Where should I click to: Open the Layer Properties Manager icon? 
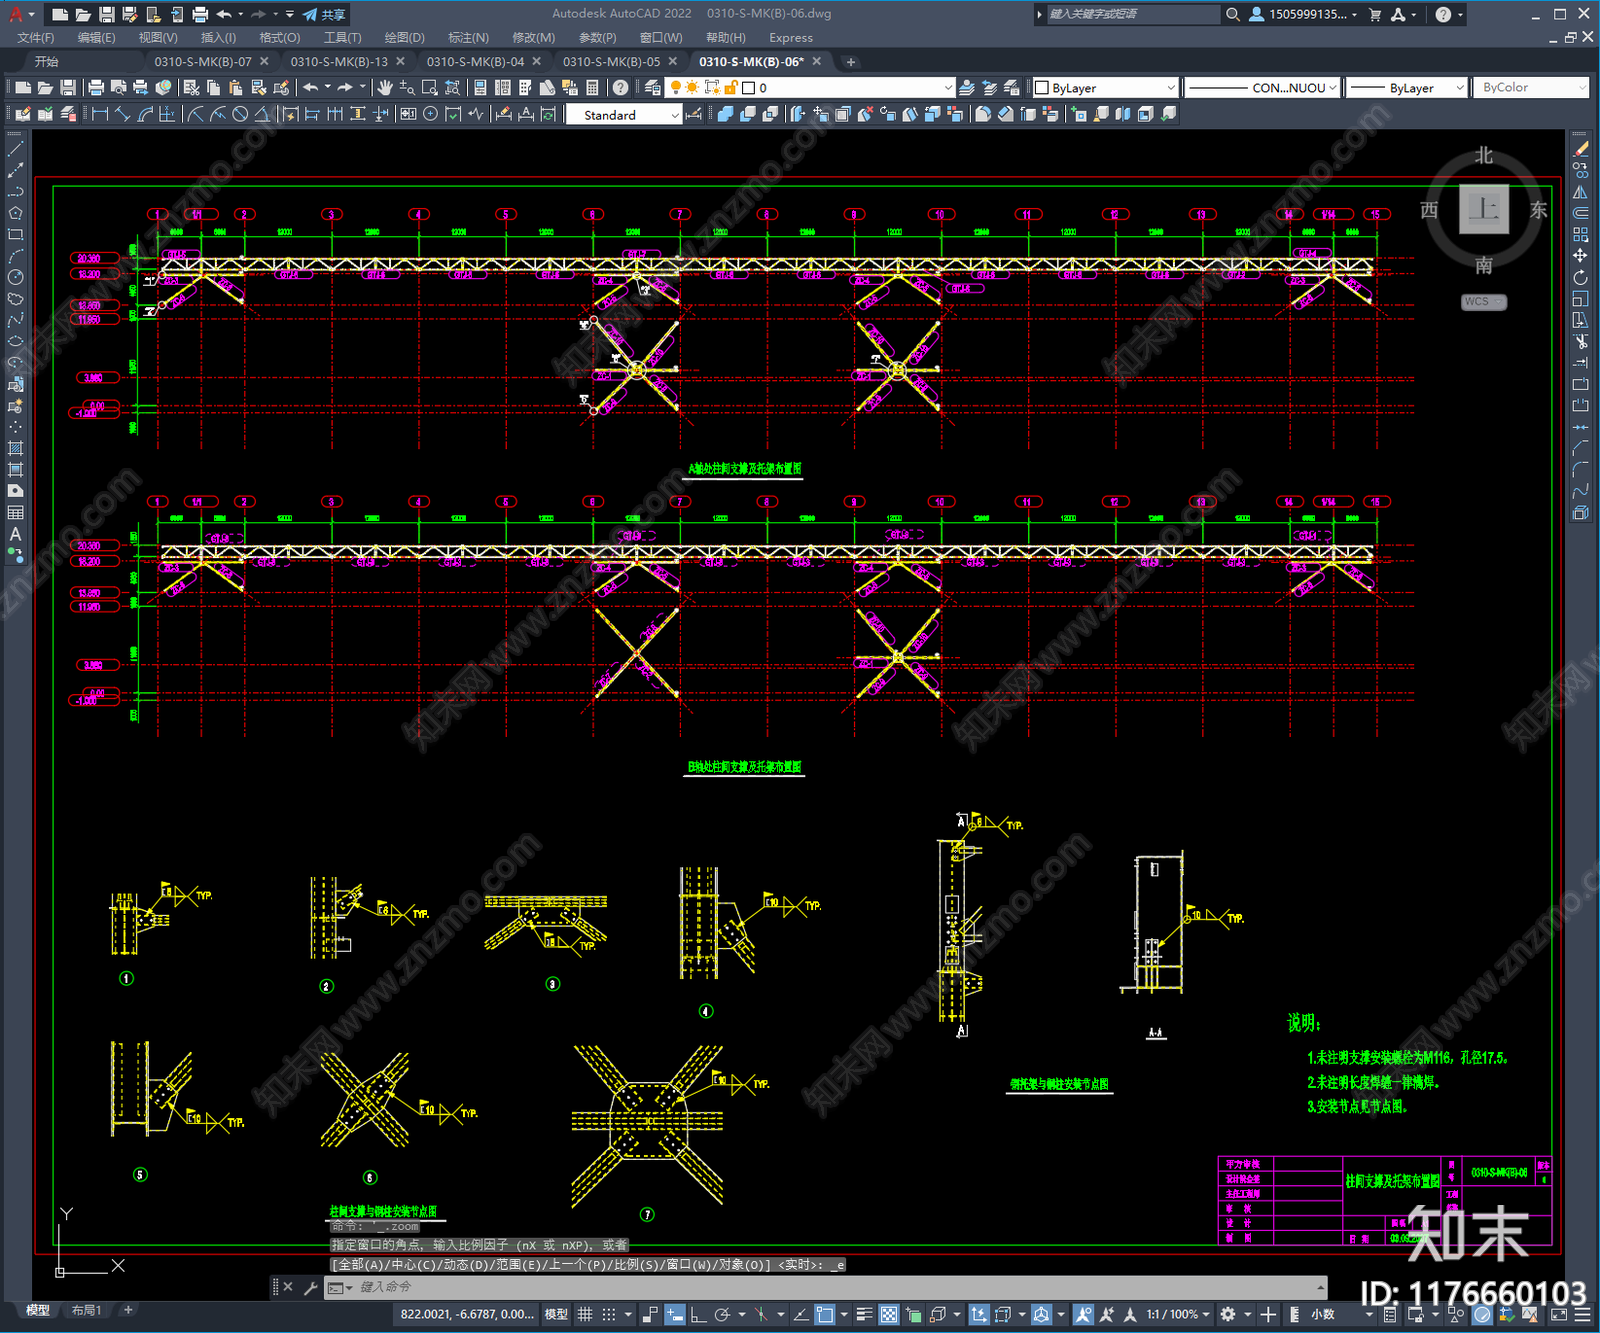pos(653,88)
